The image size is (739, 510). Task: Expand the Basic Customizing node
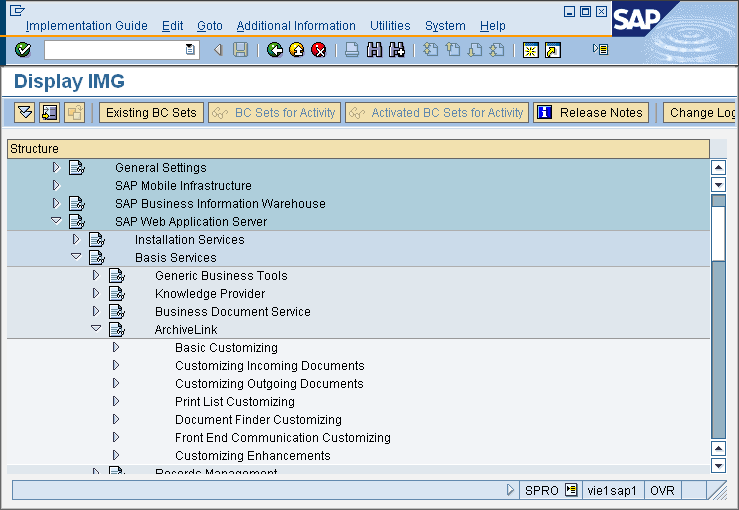pyautogui.click(x=116, y=348)
